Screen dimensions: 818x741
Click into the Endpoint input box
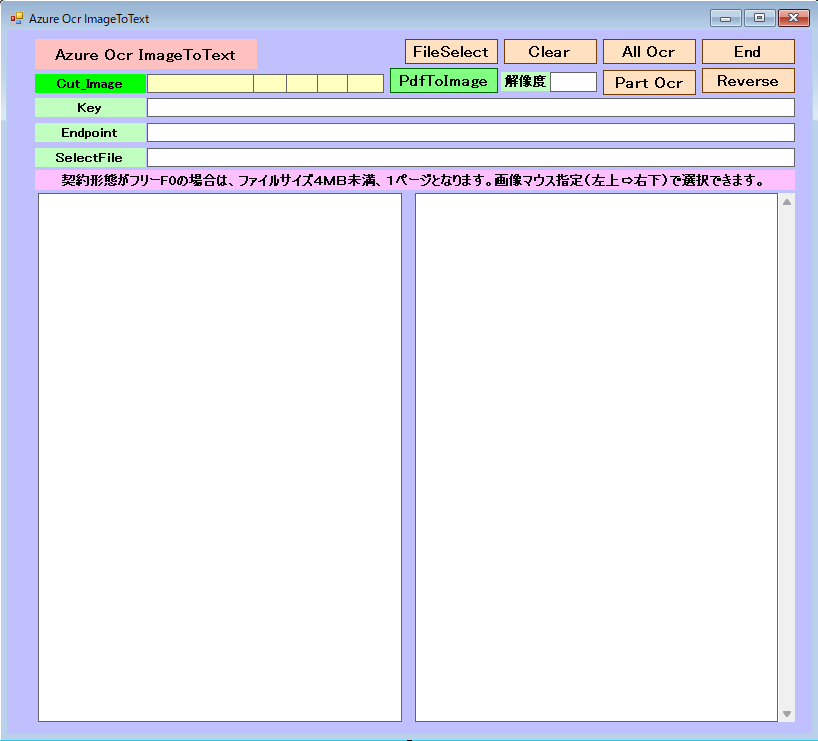[470, 132]
